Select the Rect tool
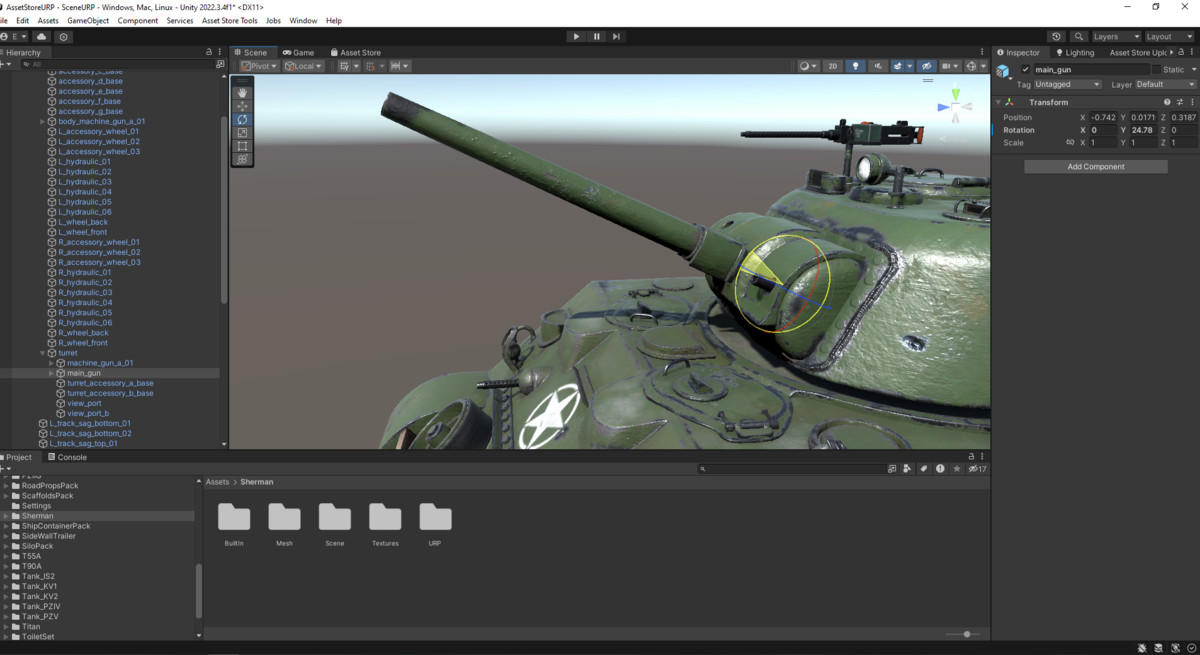 242,146
